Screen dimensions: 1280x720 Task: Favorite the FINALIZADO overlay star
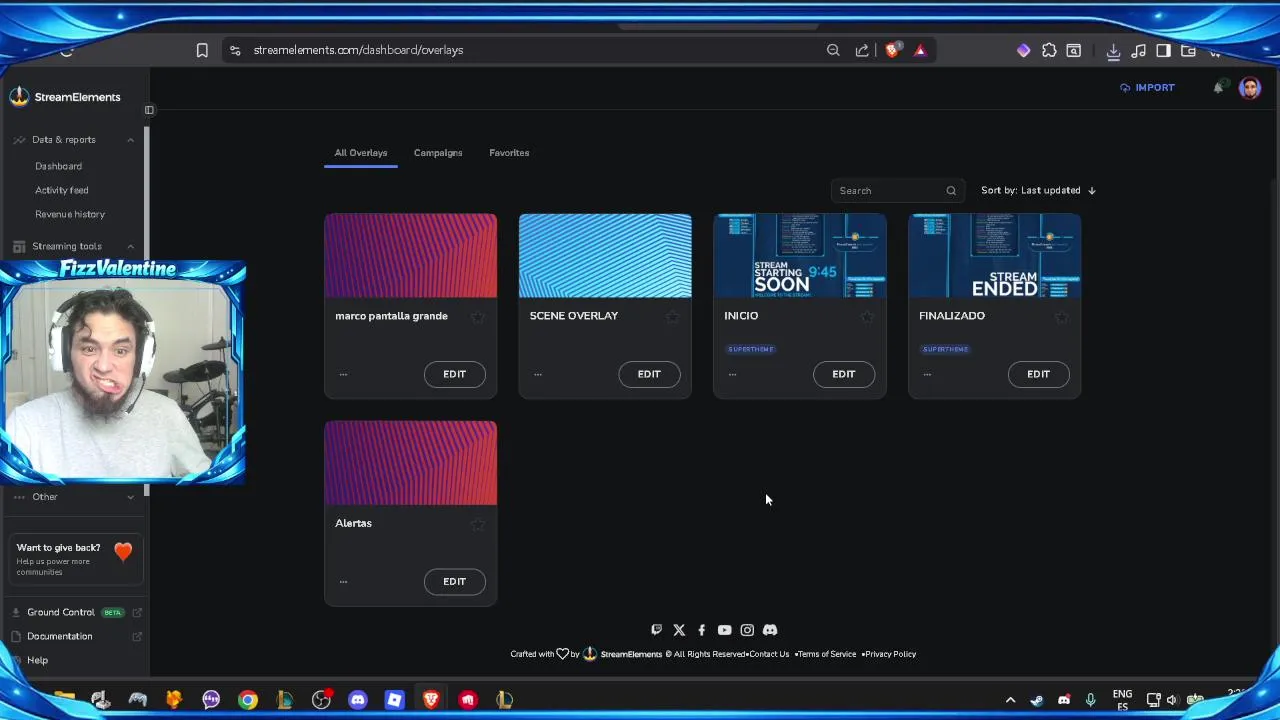point(1061,317)
